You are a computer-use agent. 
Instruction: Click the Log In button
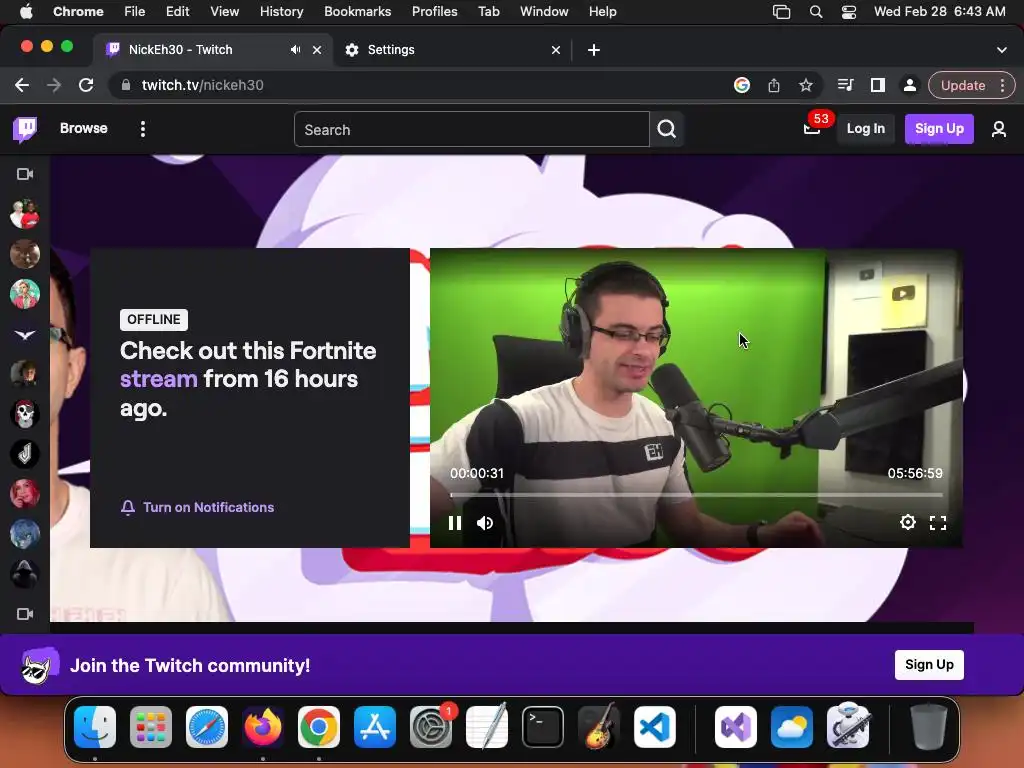click(x=865, y=129)
